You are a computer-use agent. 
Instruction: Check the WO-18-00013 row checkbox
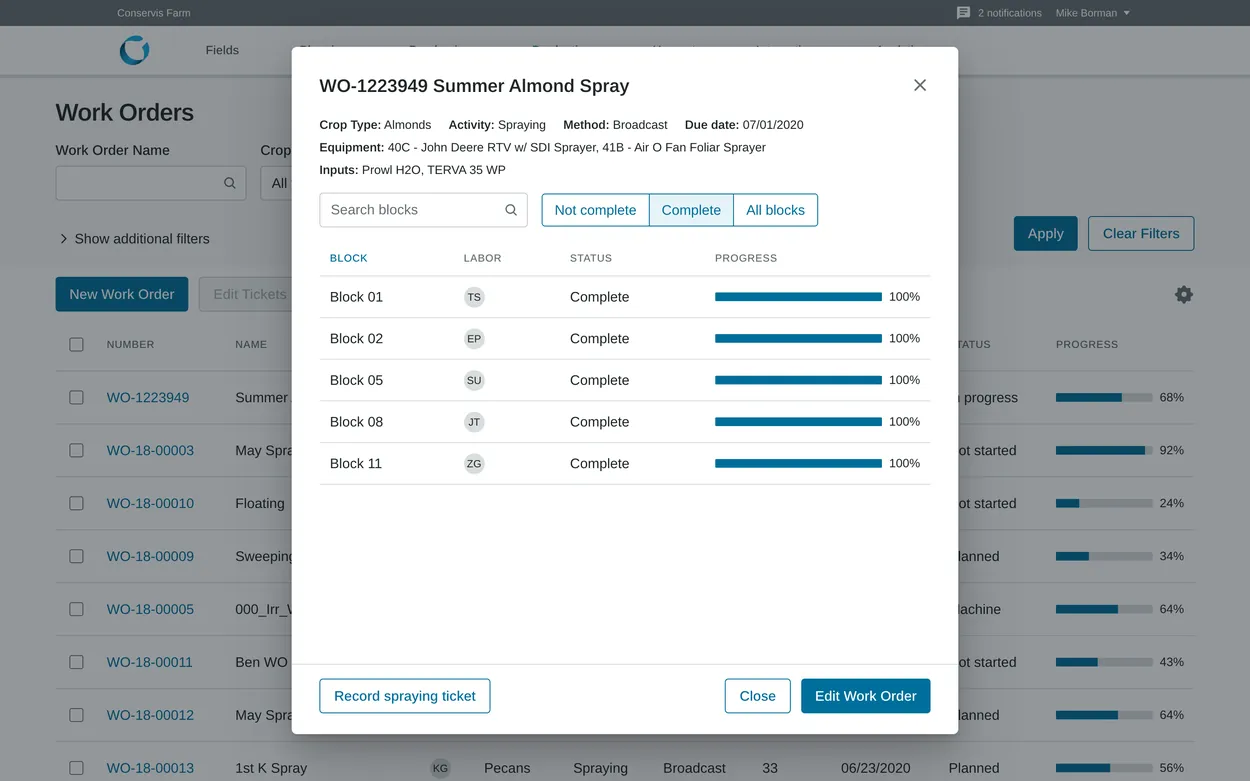point(76,768)
